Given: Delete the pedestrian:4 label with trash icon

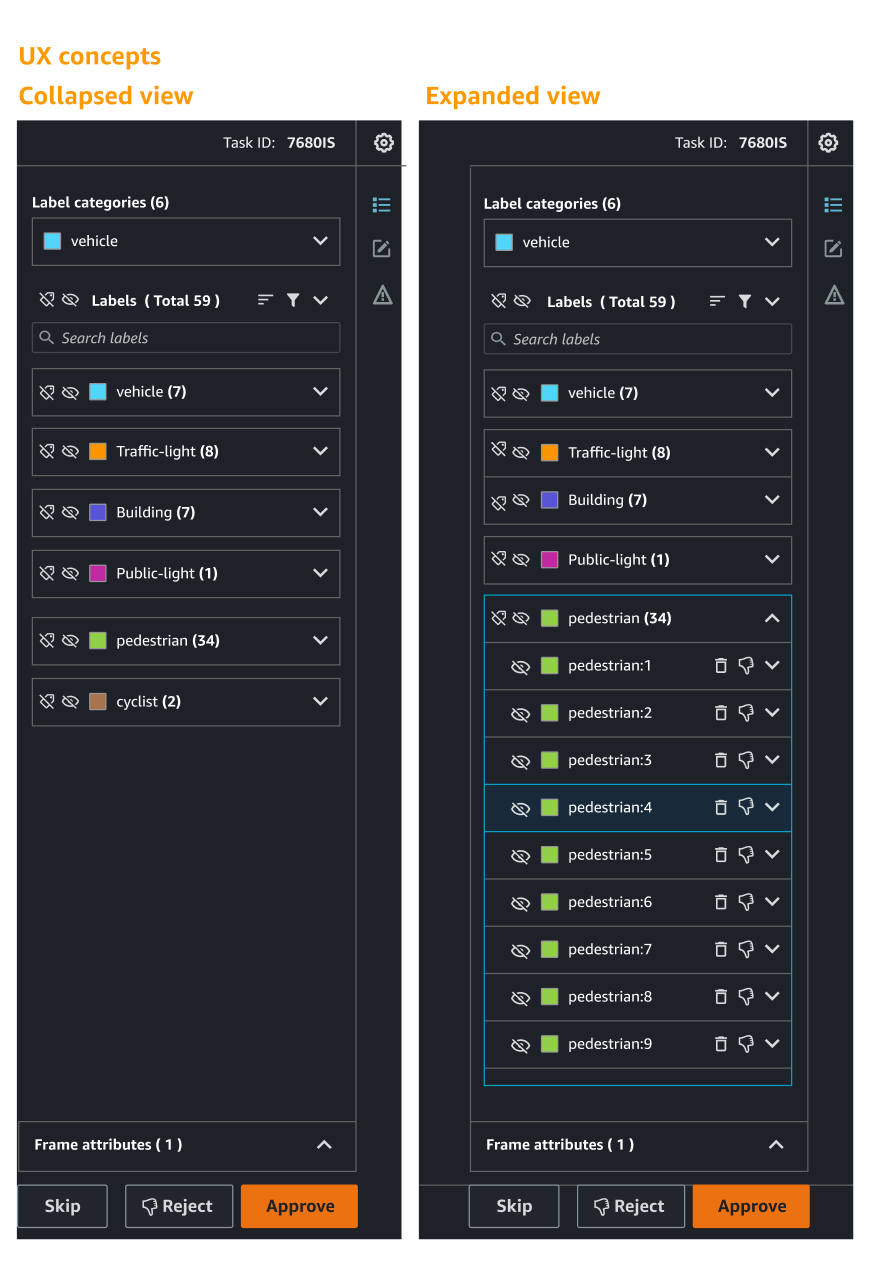Looking at the screenshot, I should (x=721, y=807).
